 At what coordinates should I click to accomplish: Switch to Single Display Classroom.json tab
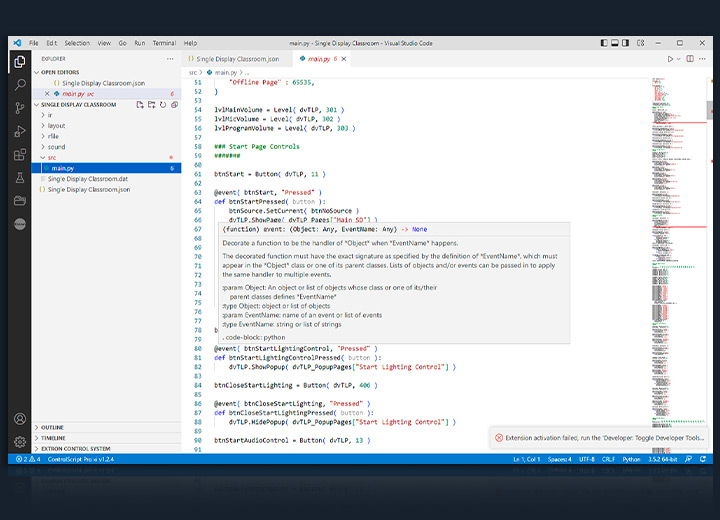pos(237,59)
